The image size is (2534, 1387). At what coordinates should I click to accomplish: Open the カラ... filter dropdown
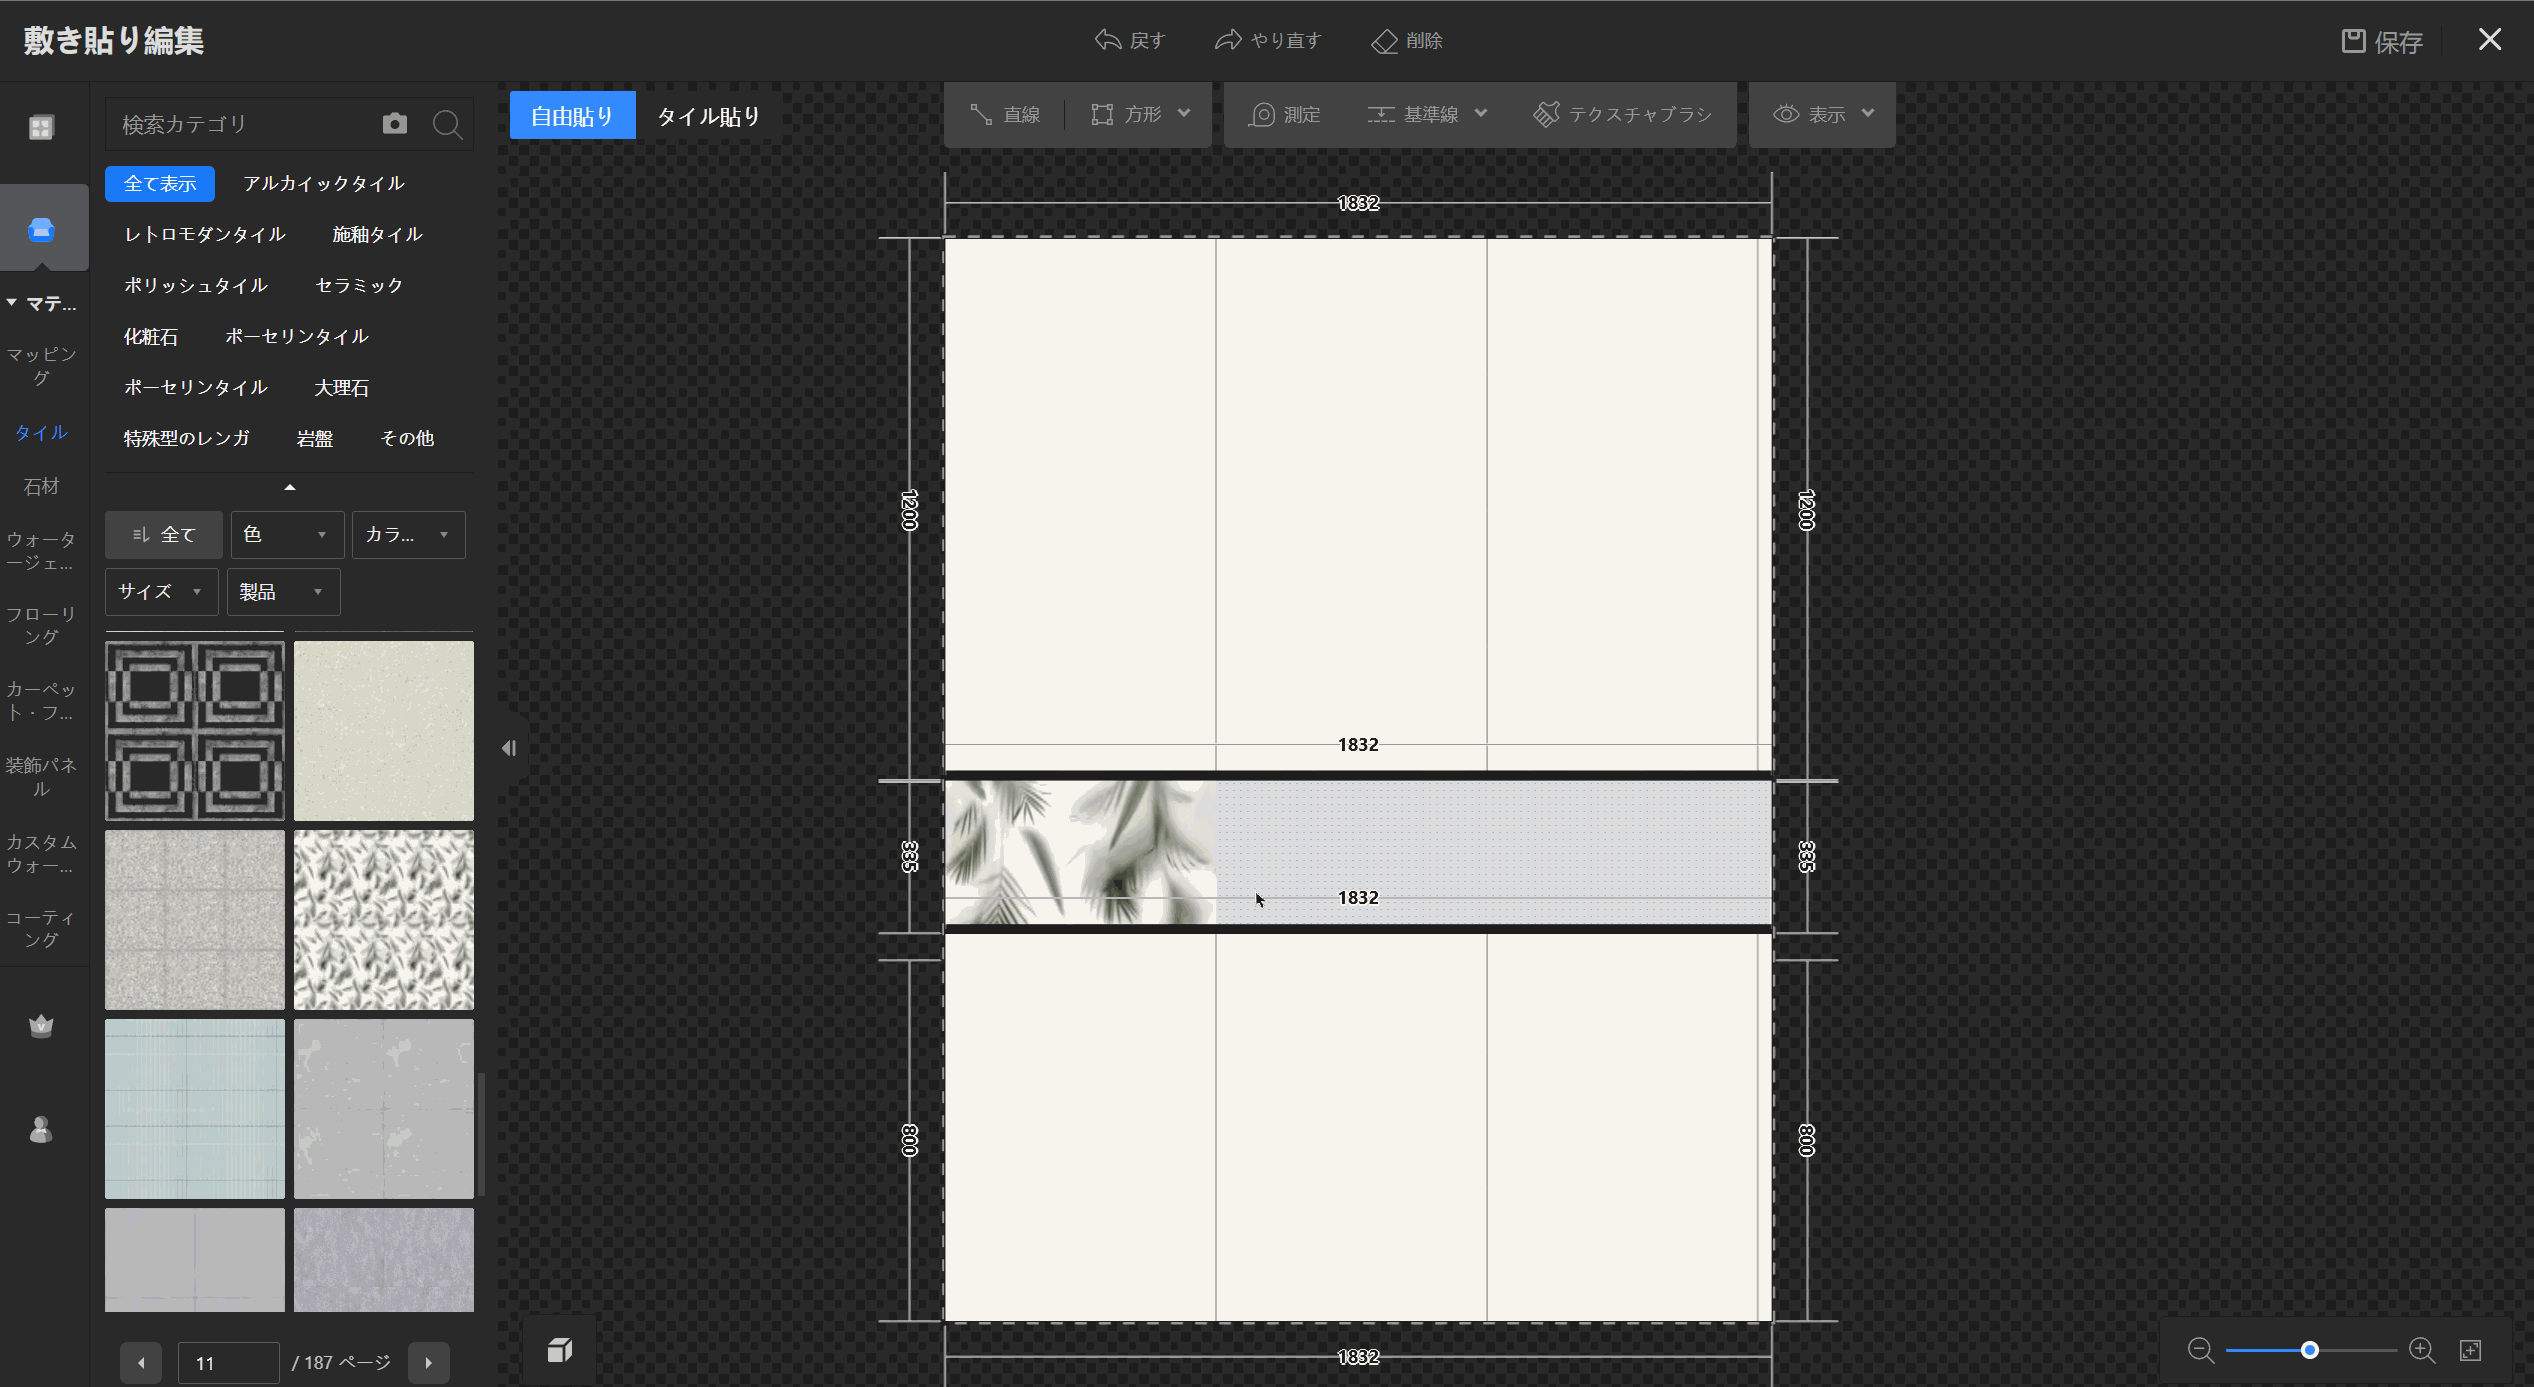coord(409,535)
